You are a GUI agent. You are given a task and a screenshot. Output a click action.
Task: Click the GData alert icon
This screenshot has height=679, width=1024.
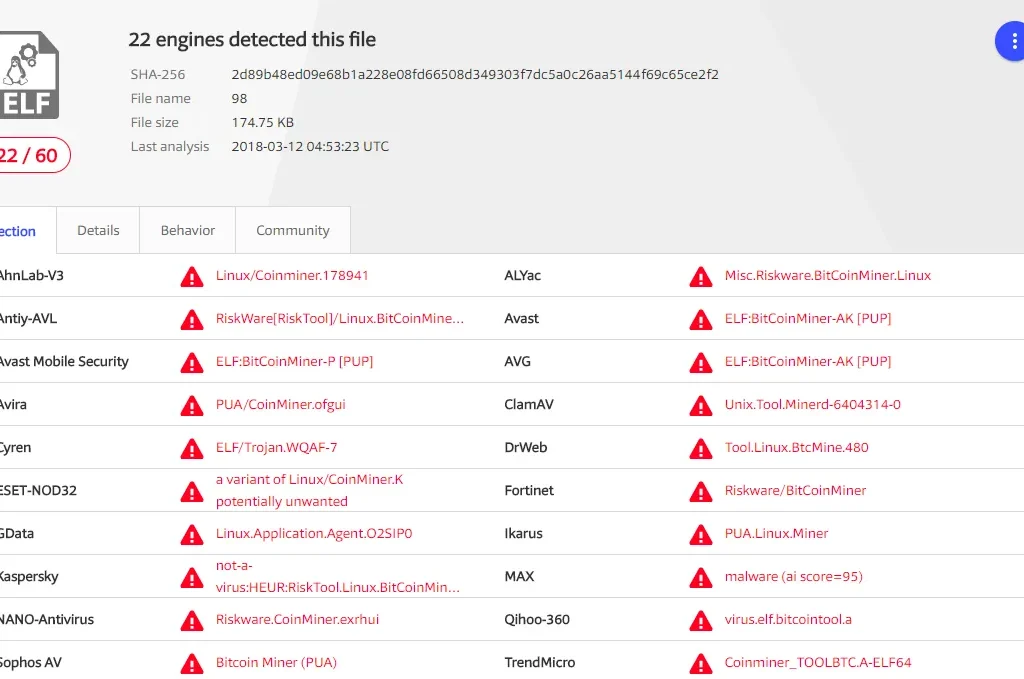192,535
